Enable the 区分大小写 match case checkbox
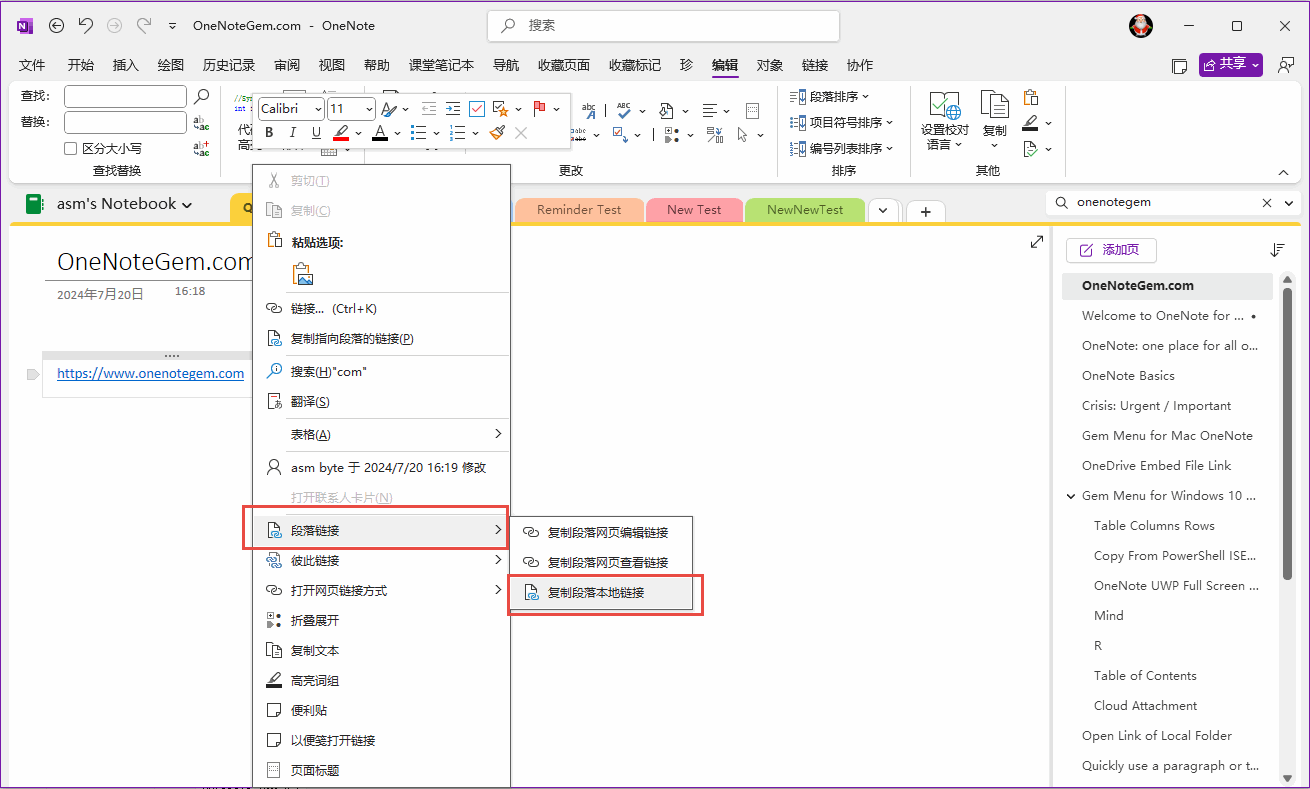This screenshot has width=1310, height=789. (70, 147)
